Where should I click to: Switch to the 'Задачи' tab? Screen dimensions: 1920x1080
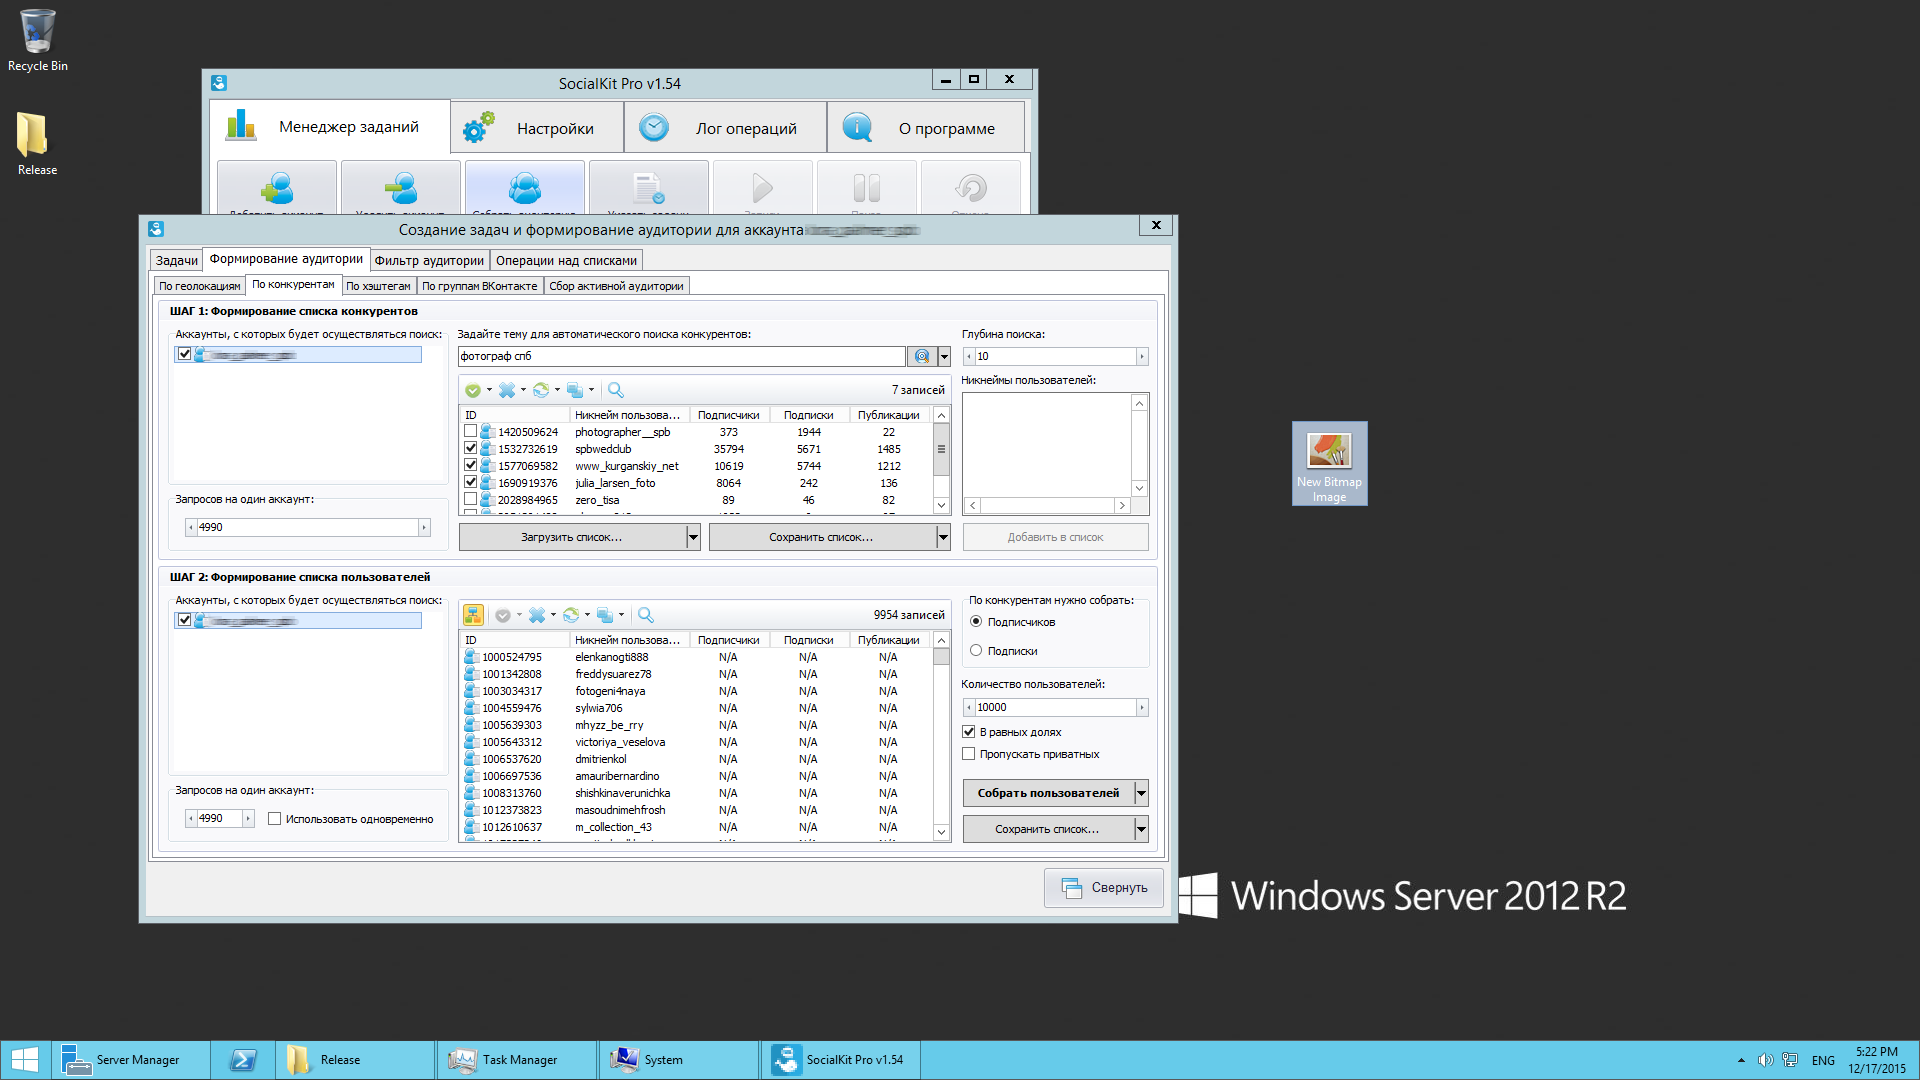pos(177,261)
